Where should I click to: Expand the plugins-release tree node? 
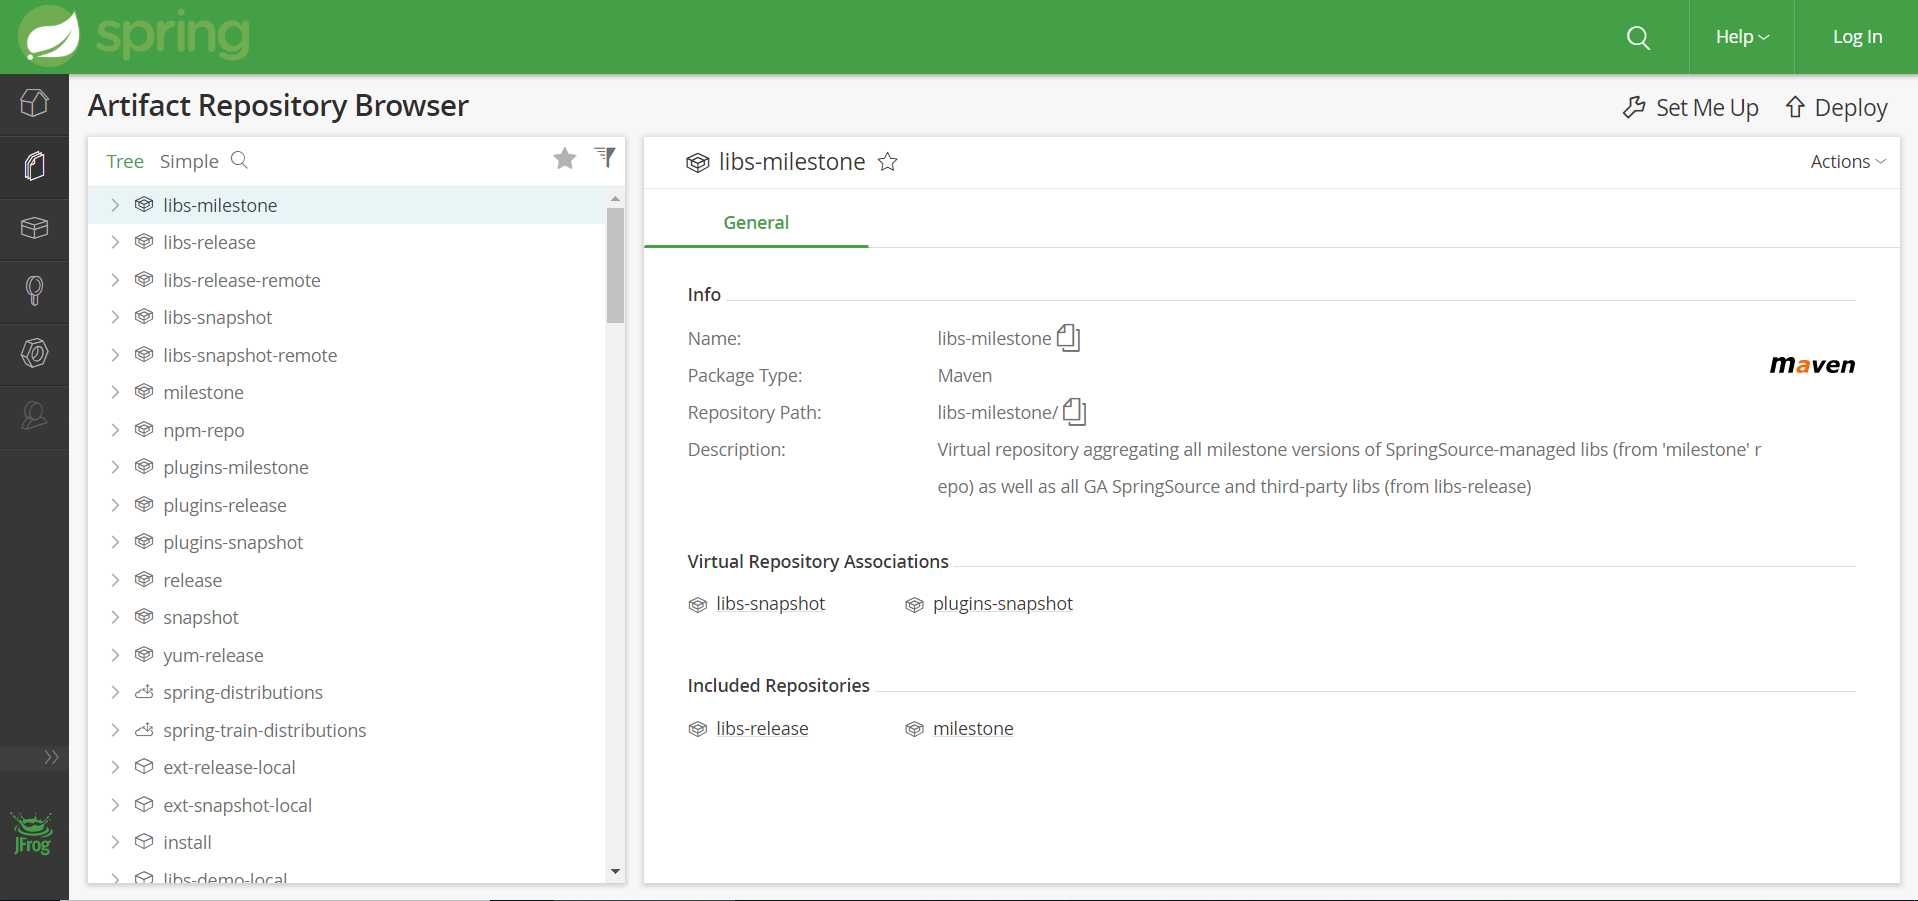coord(115,505)
